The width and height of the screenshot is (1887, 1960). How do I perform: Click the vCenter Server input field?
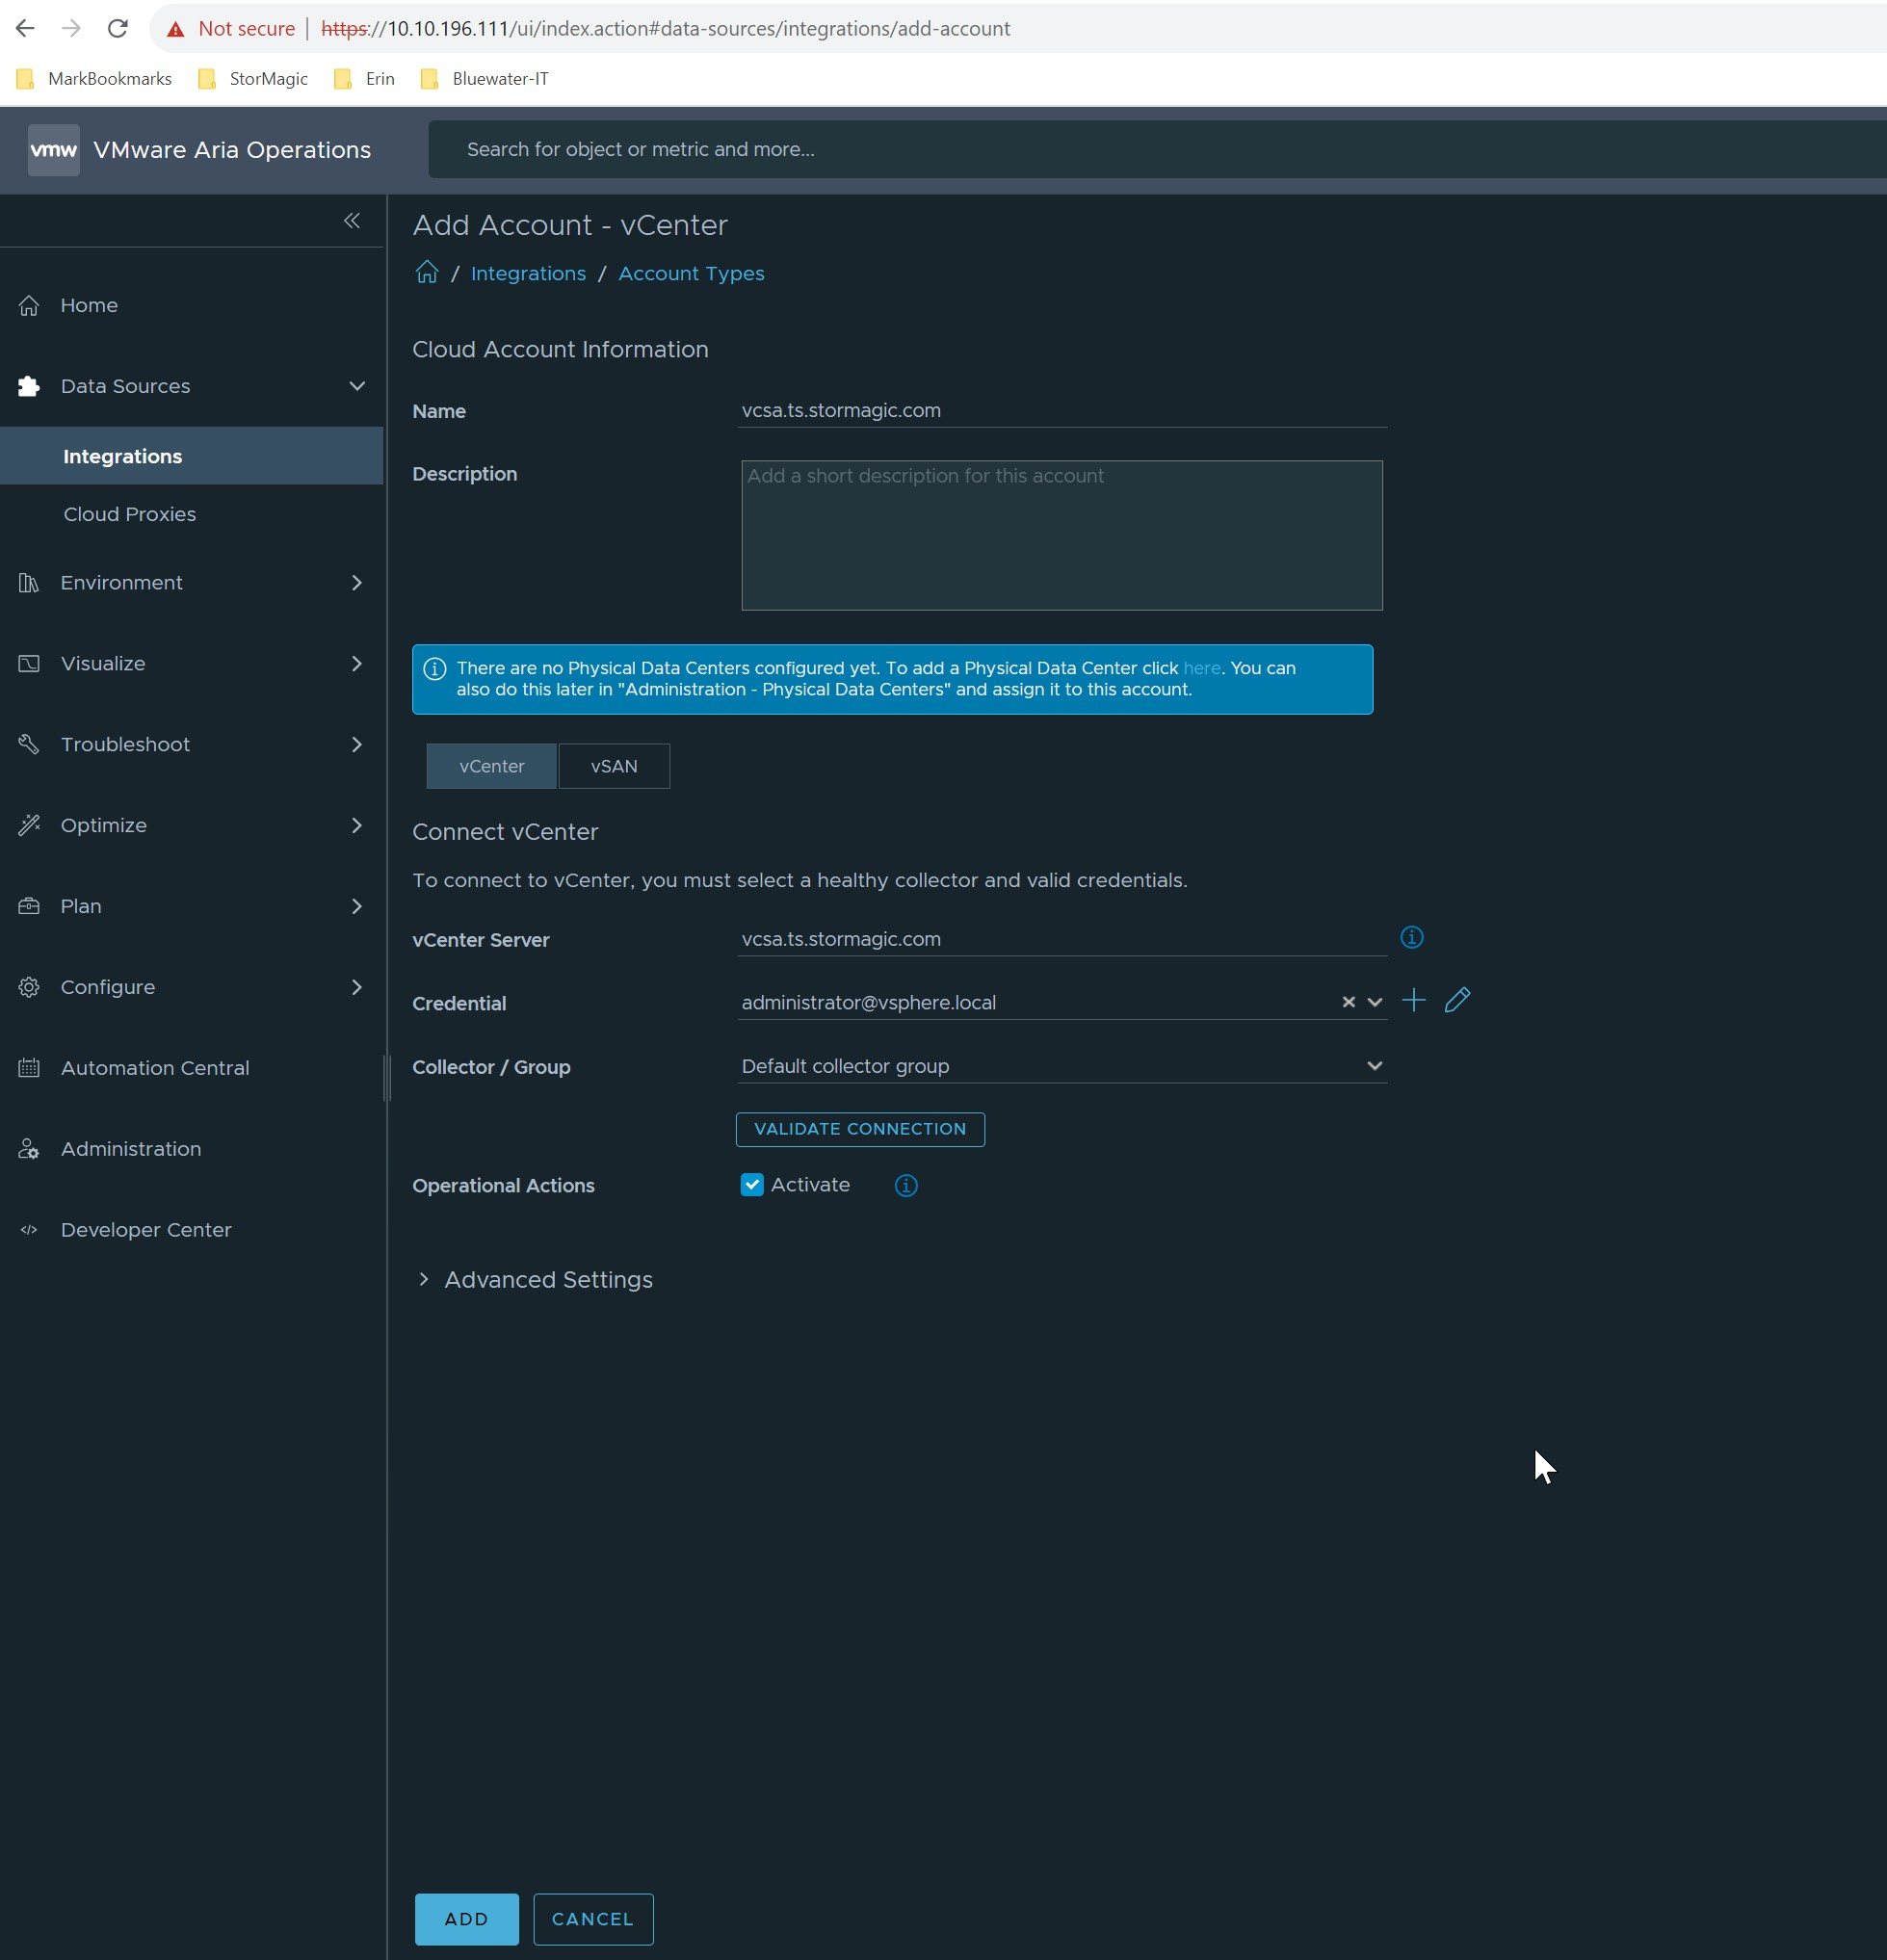coord(1062,939)
